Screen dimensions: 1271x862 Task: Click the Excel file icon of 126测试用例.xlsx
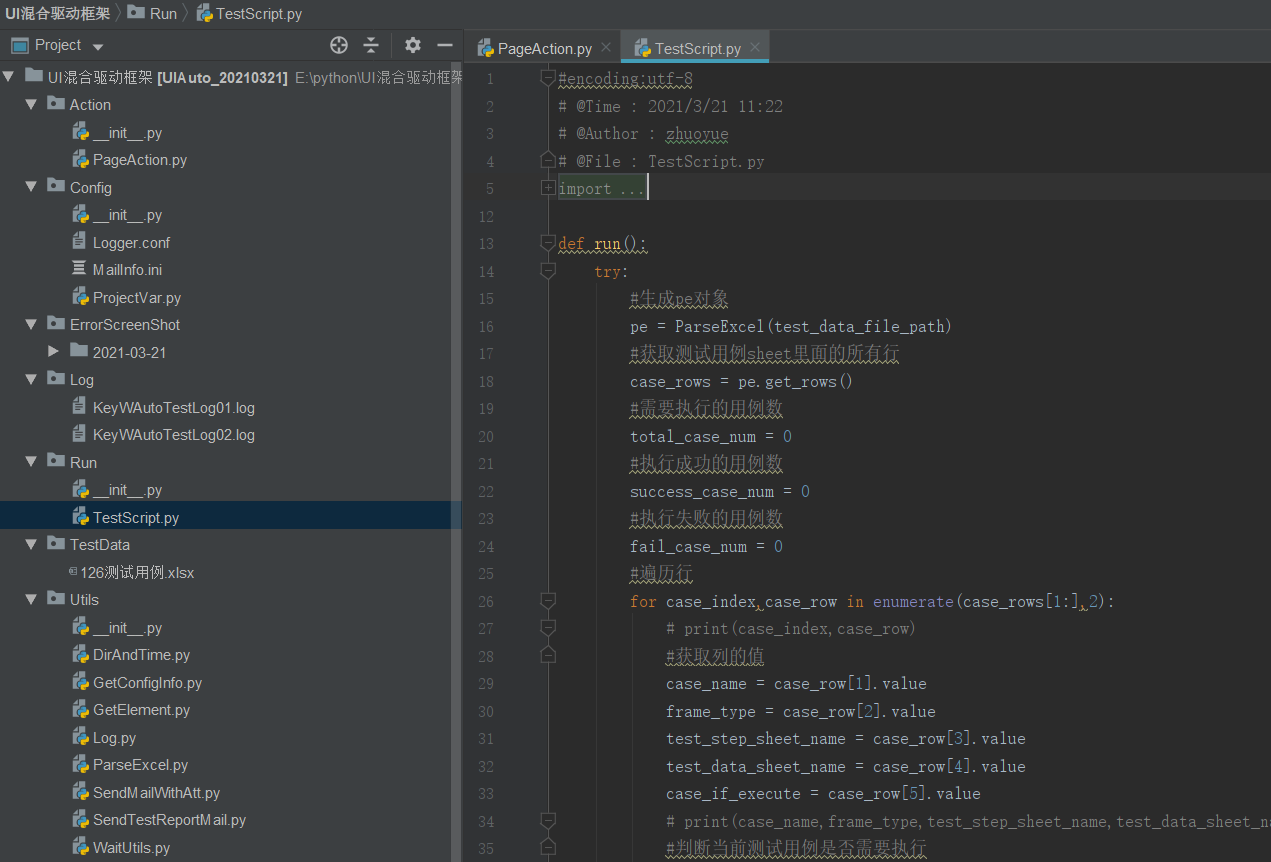pos(72,571)
